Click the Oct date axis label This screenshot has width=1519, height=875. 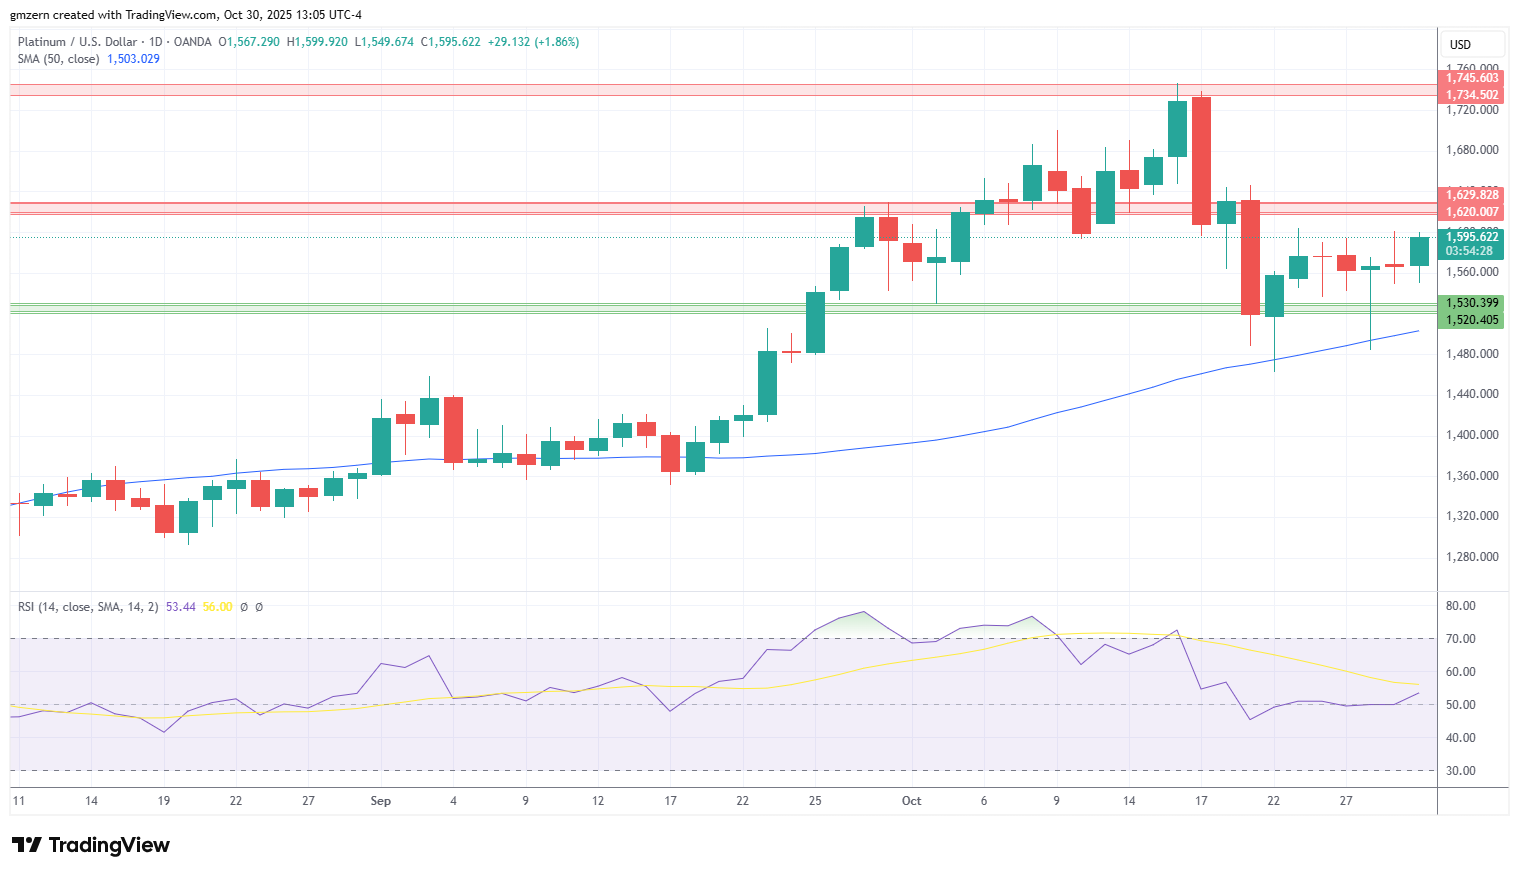(x=911, y=801)
